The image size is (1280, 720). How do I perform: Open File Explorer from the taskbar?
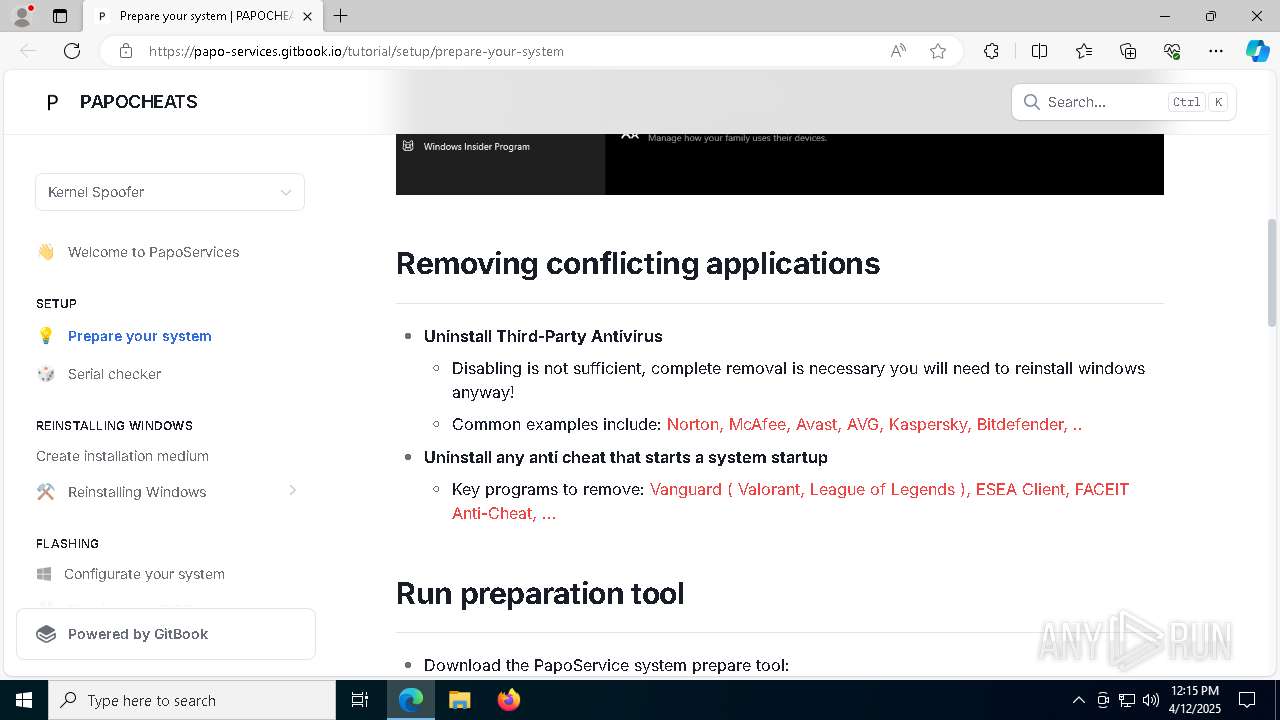coord(459,700)
